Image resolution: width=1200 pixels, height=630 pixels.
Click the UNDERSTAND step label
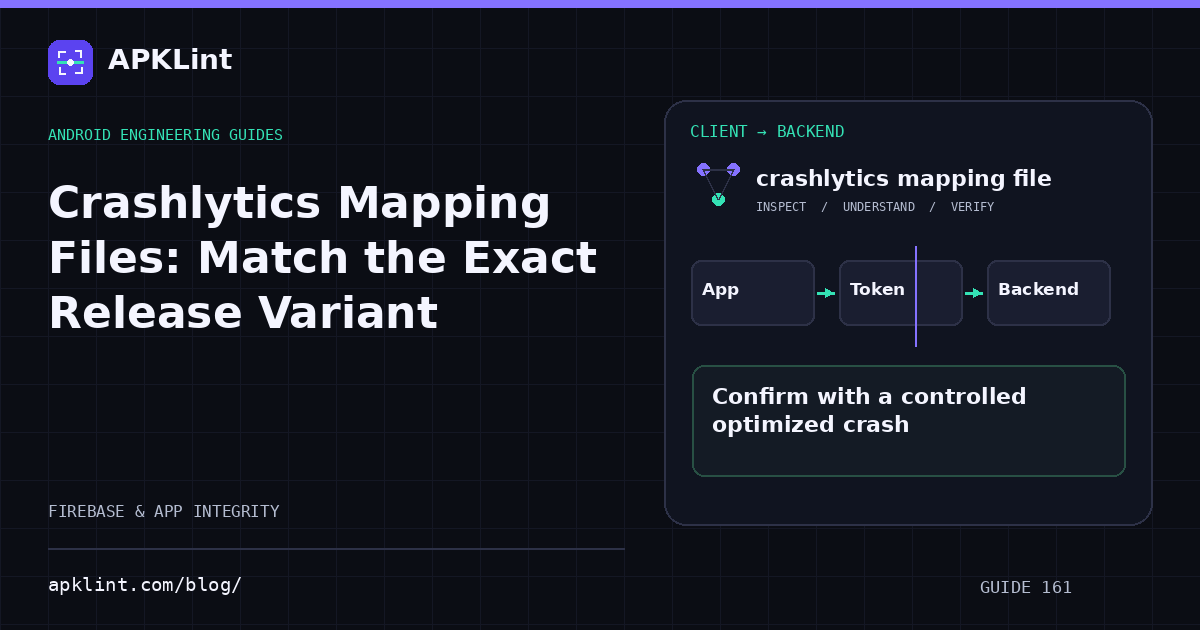pos(879,207)
